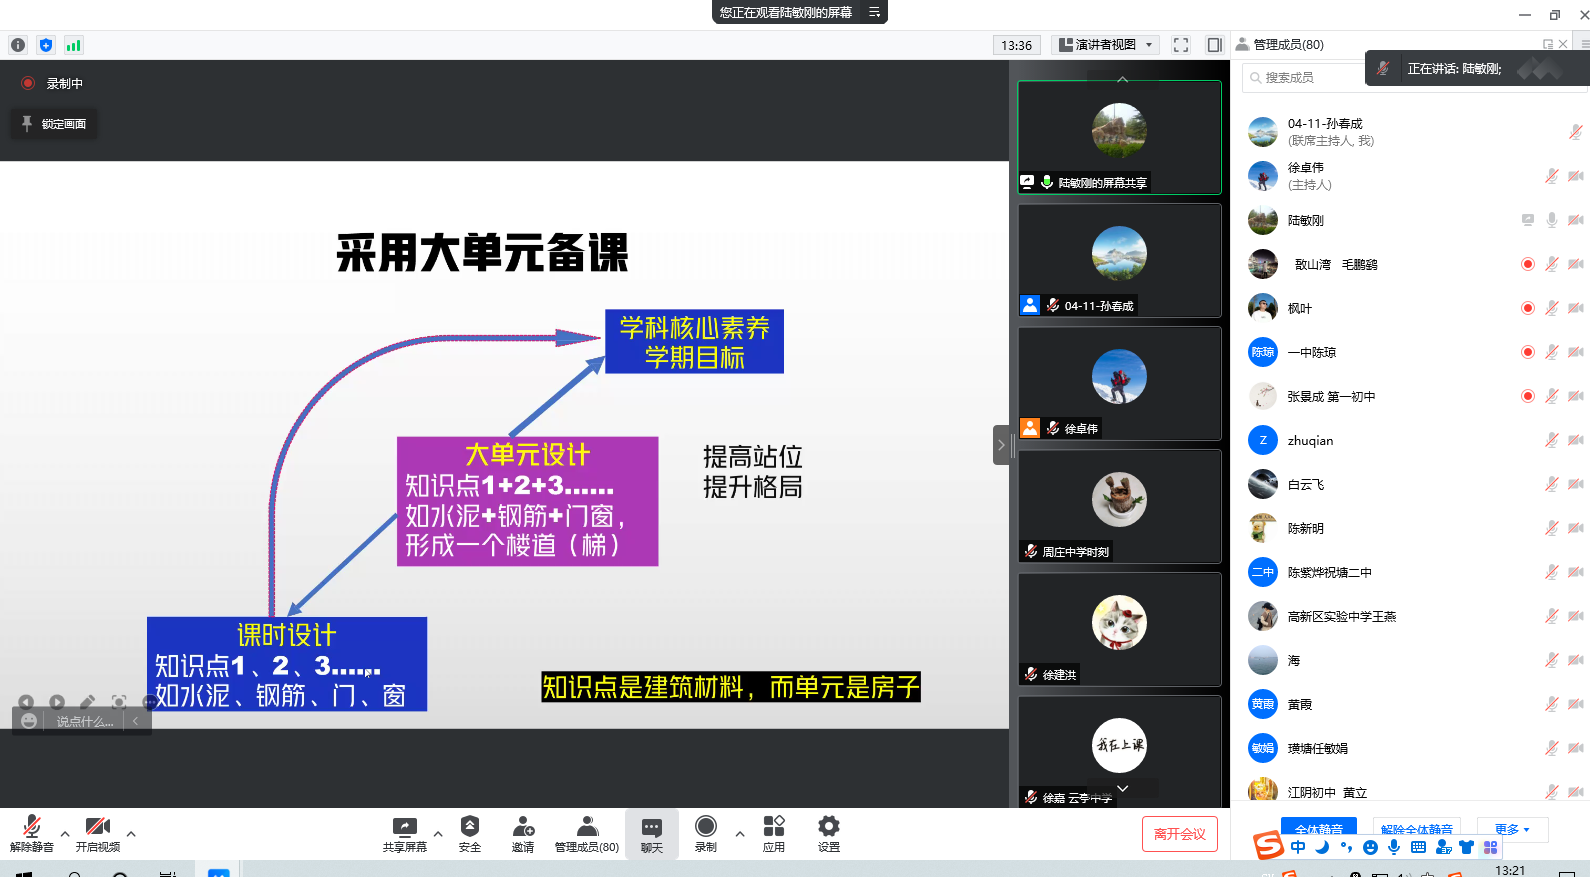1590x877 pixels.
Task: Open the 聊天 (Chat) panel
Action: tap(651, 833)
